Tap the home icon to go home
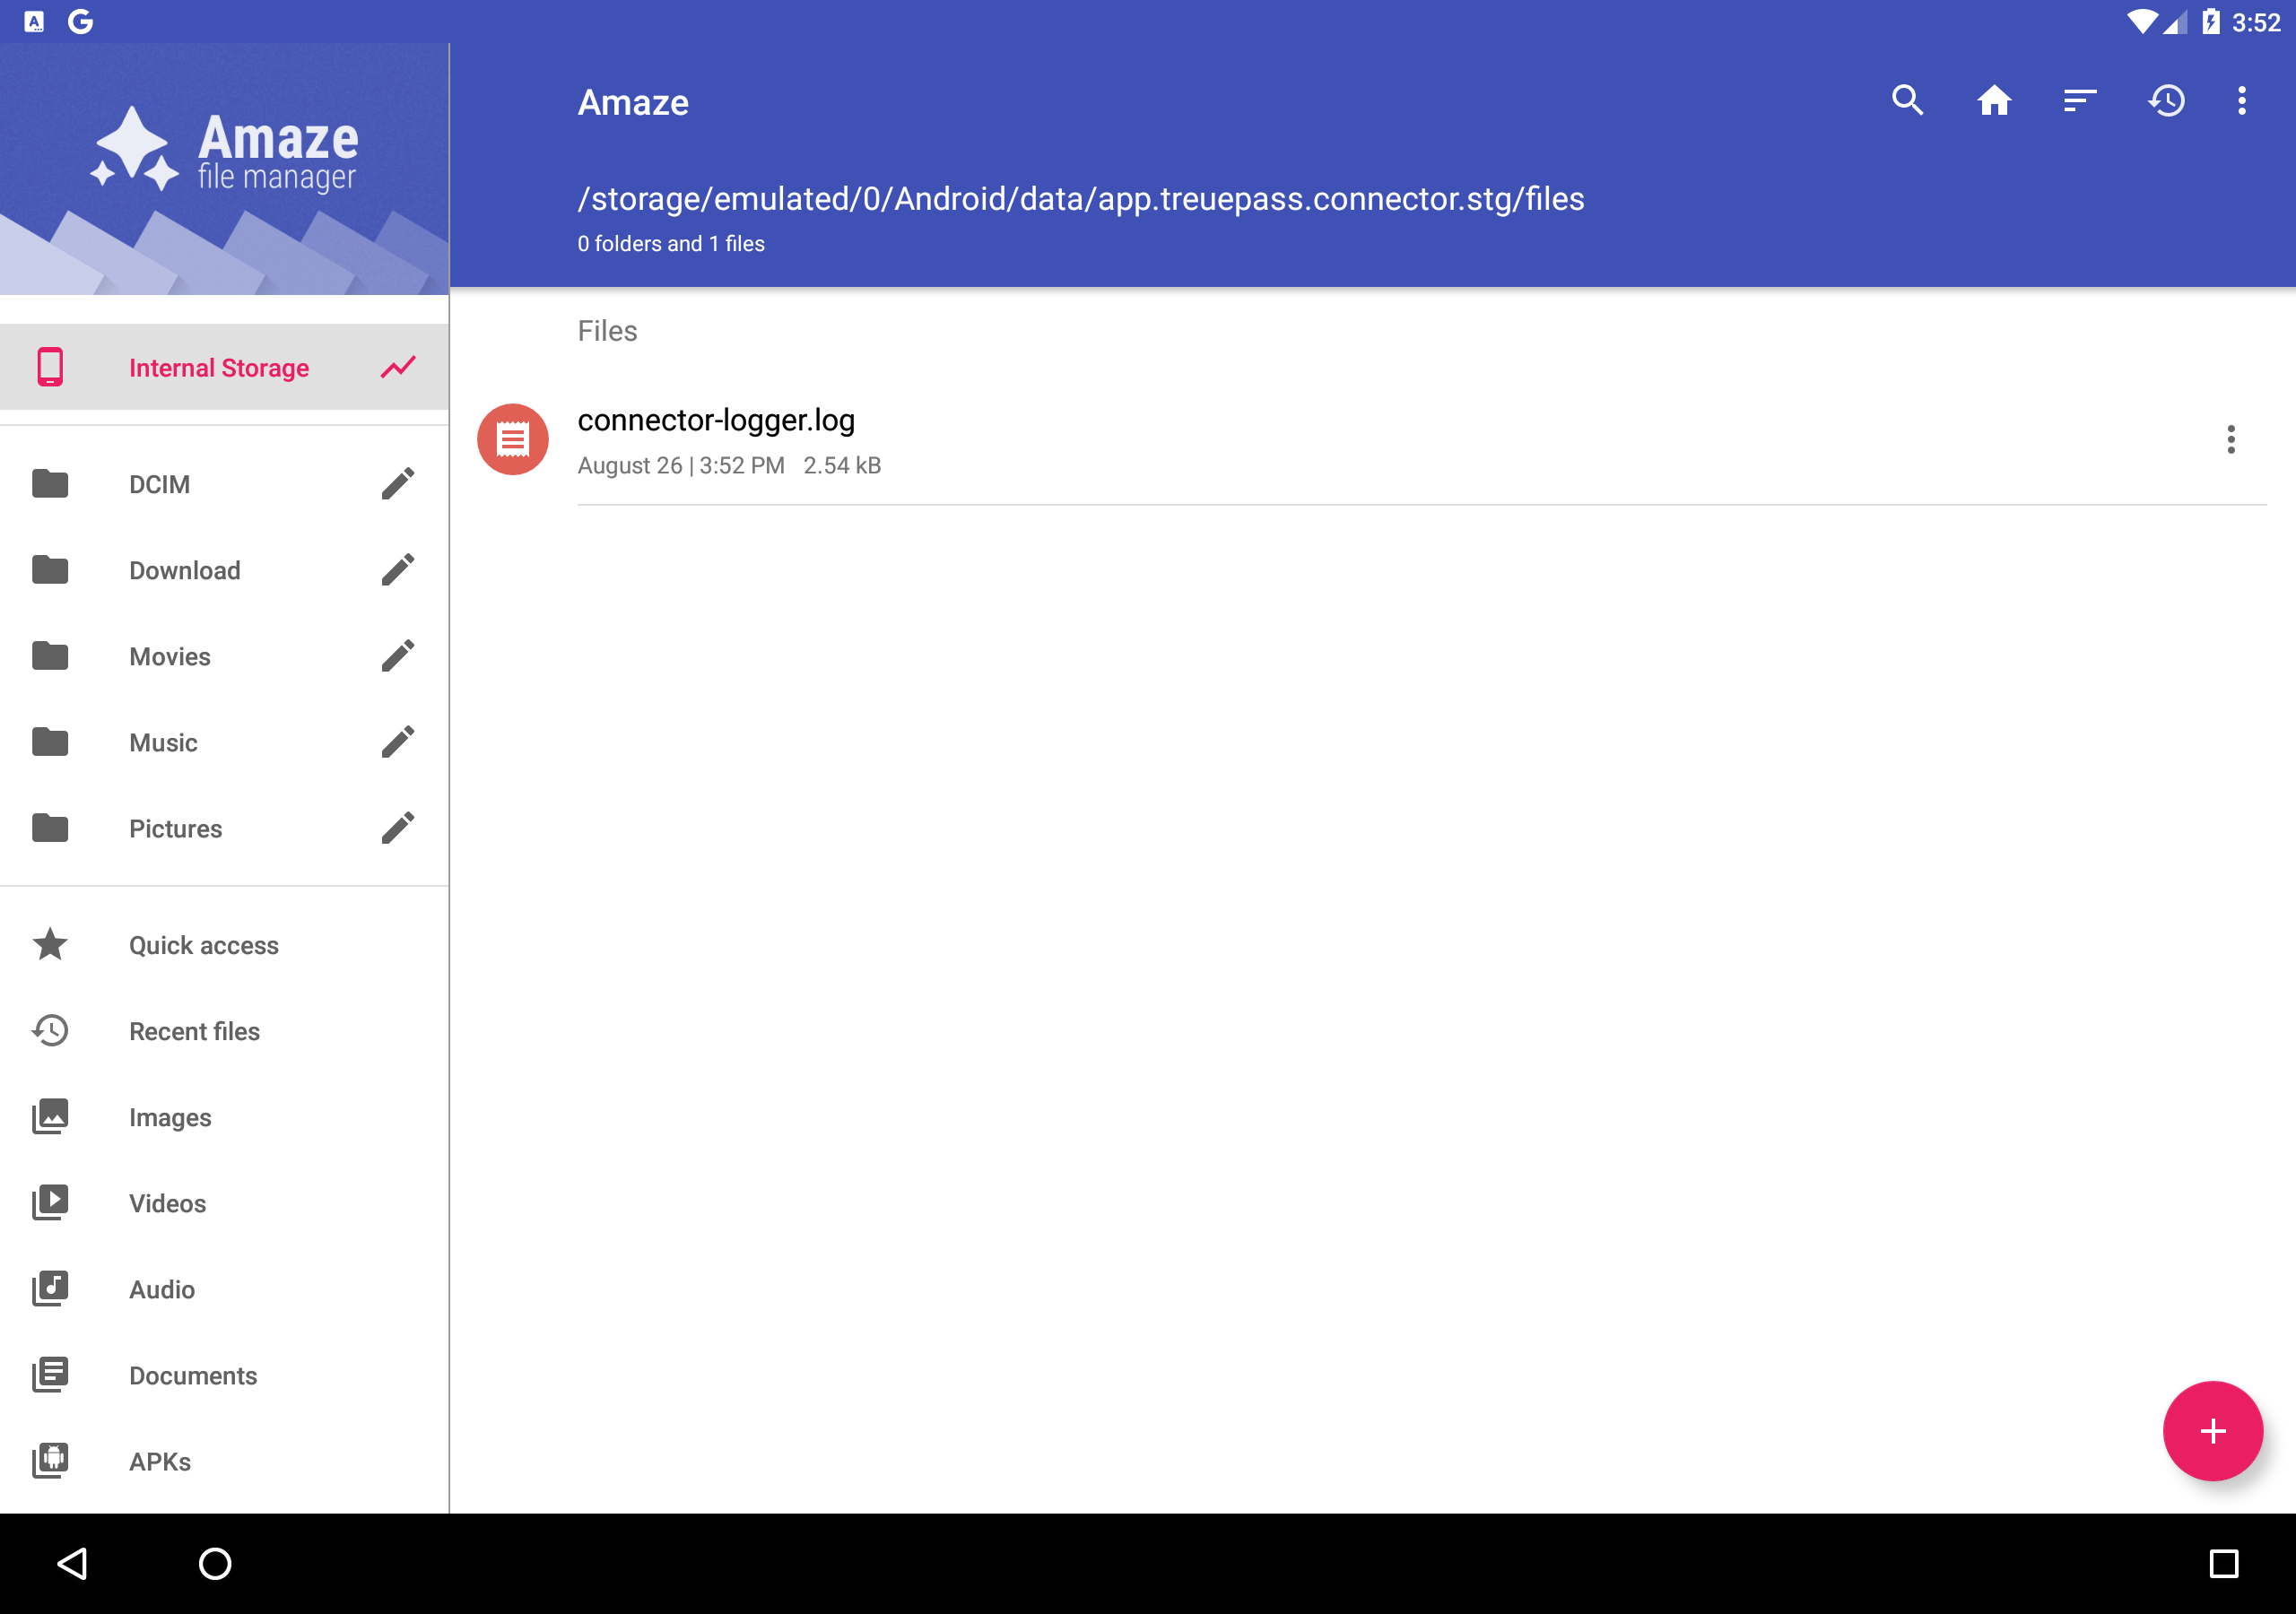This screenshot has width=2296, height=1614. (1994, 101)
